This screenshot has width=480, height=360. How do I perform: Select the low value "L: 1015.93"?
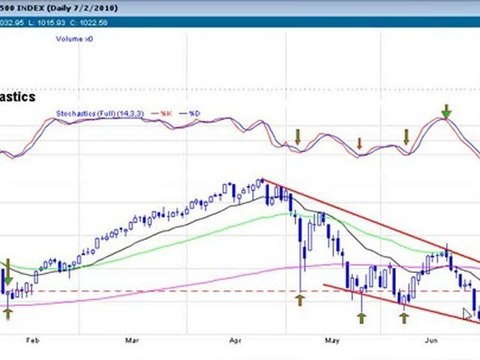click(46, 23)
